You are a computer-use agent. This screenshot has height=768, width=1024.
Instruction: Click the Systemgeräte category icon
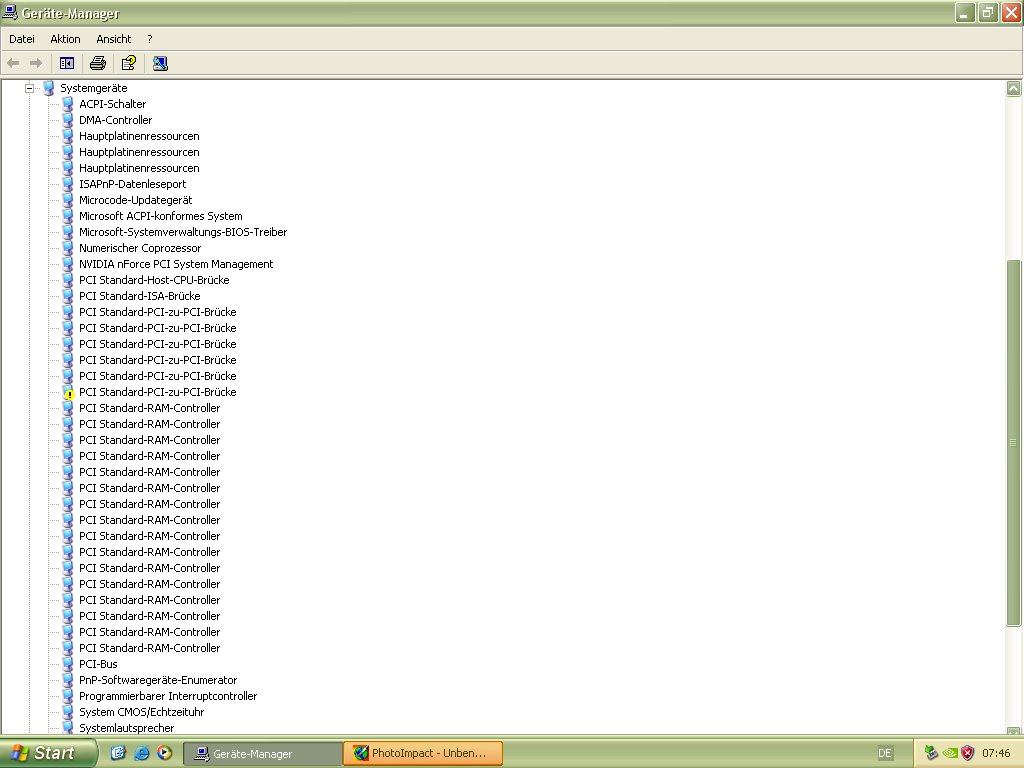click(49, 88)
